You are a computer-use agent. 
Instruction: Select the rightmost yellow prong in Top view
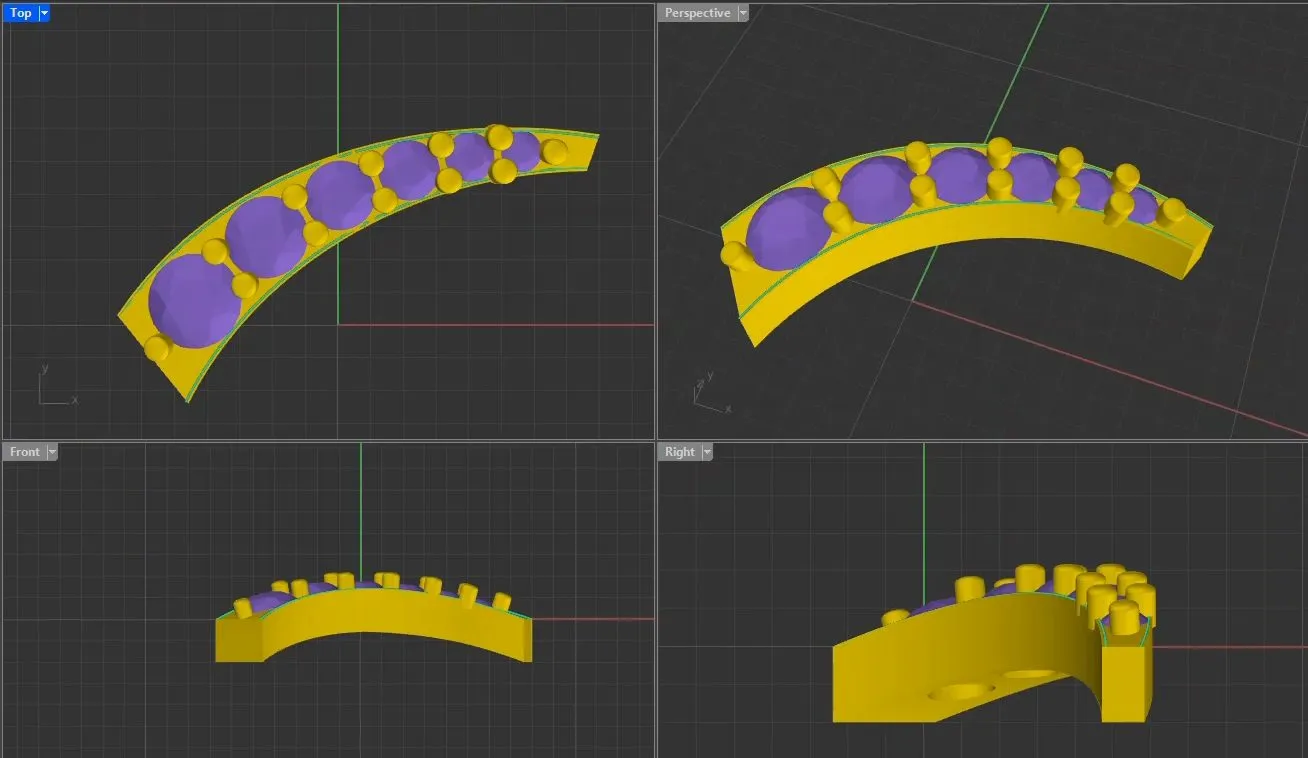pos(554,152)
